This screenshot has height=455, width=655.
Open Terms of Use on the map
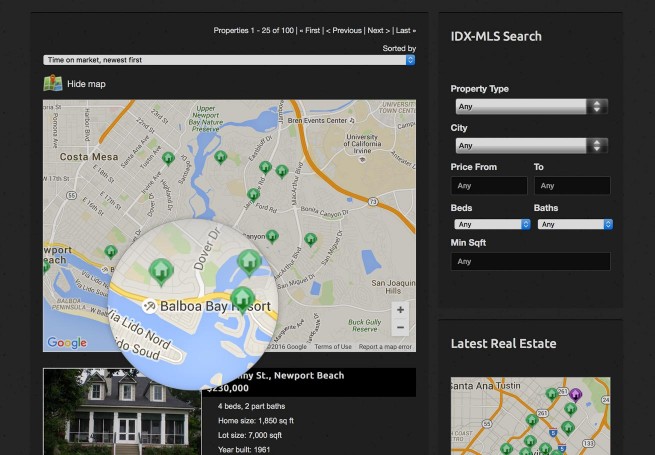pos(333,347)
